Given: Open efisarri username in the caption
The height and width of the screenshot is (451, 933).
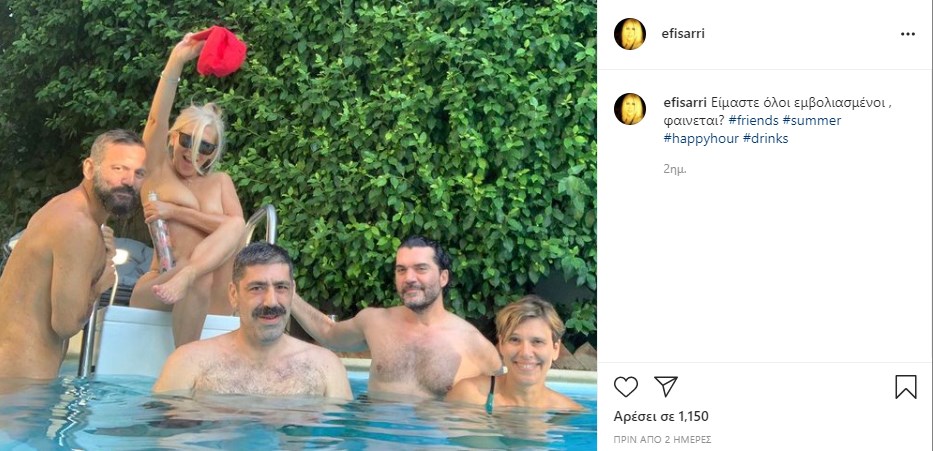Looking at the screenshot, I should (685, 102).
